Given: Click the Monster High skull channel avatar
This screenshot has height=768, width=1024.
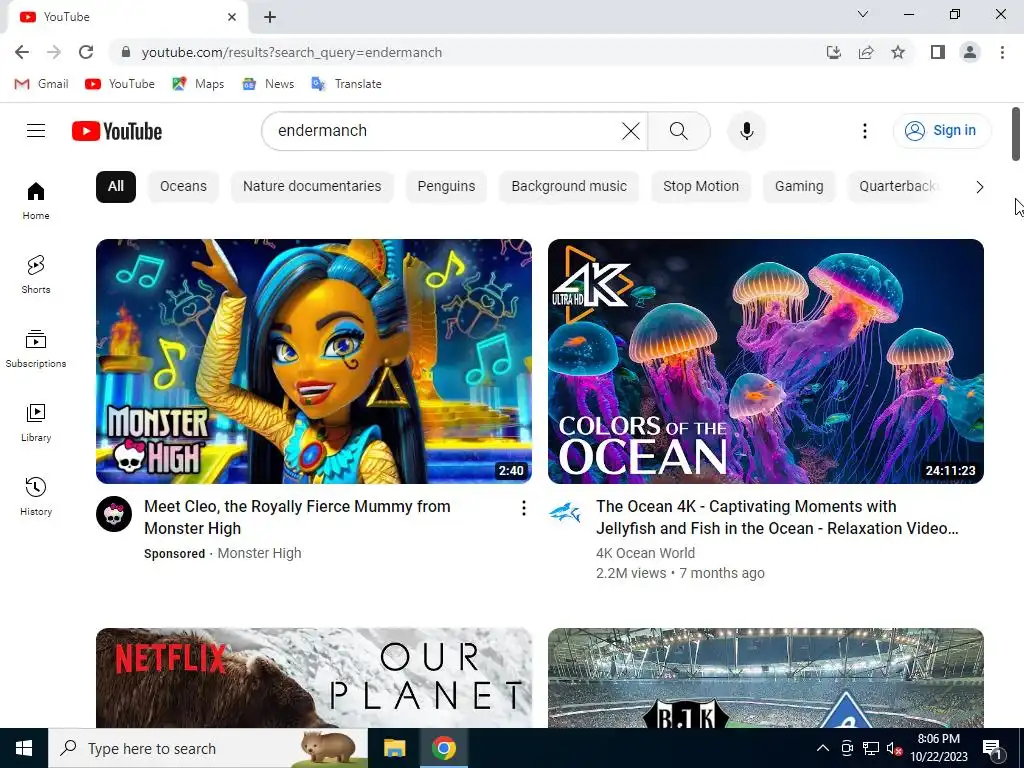Looking at the screenshot, I should [114, 514].
